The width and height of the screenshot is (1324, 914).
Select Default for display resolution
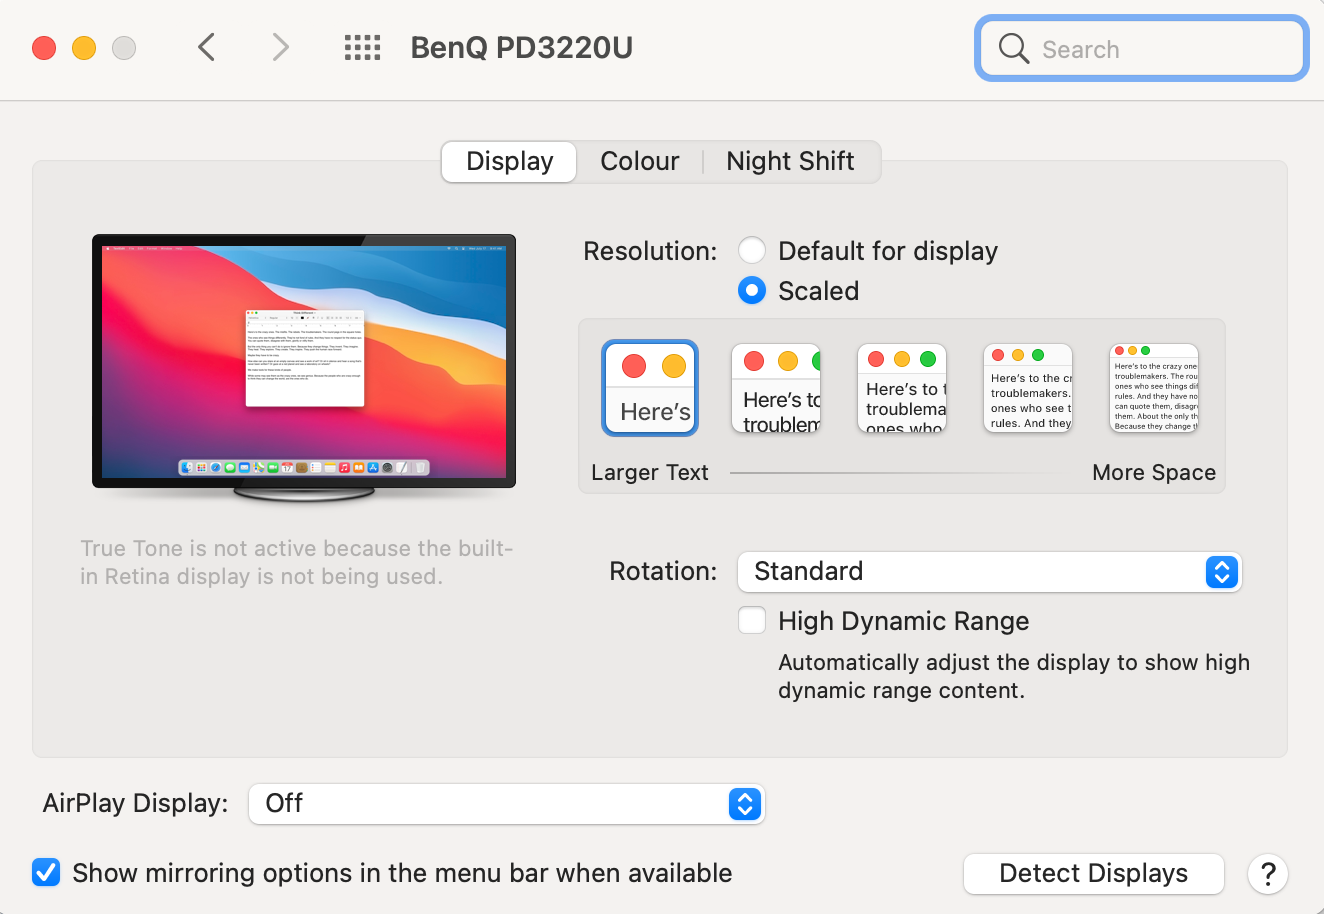(752, 250)
